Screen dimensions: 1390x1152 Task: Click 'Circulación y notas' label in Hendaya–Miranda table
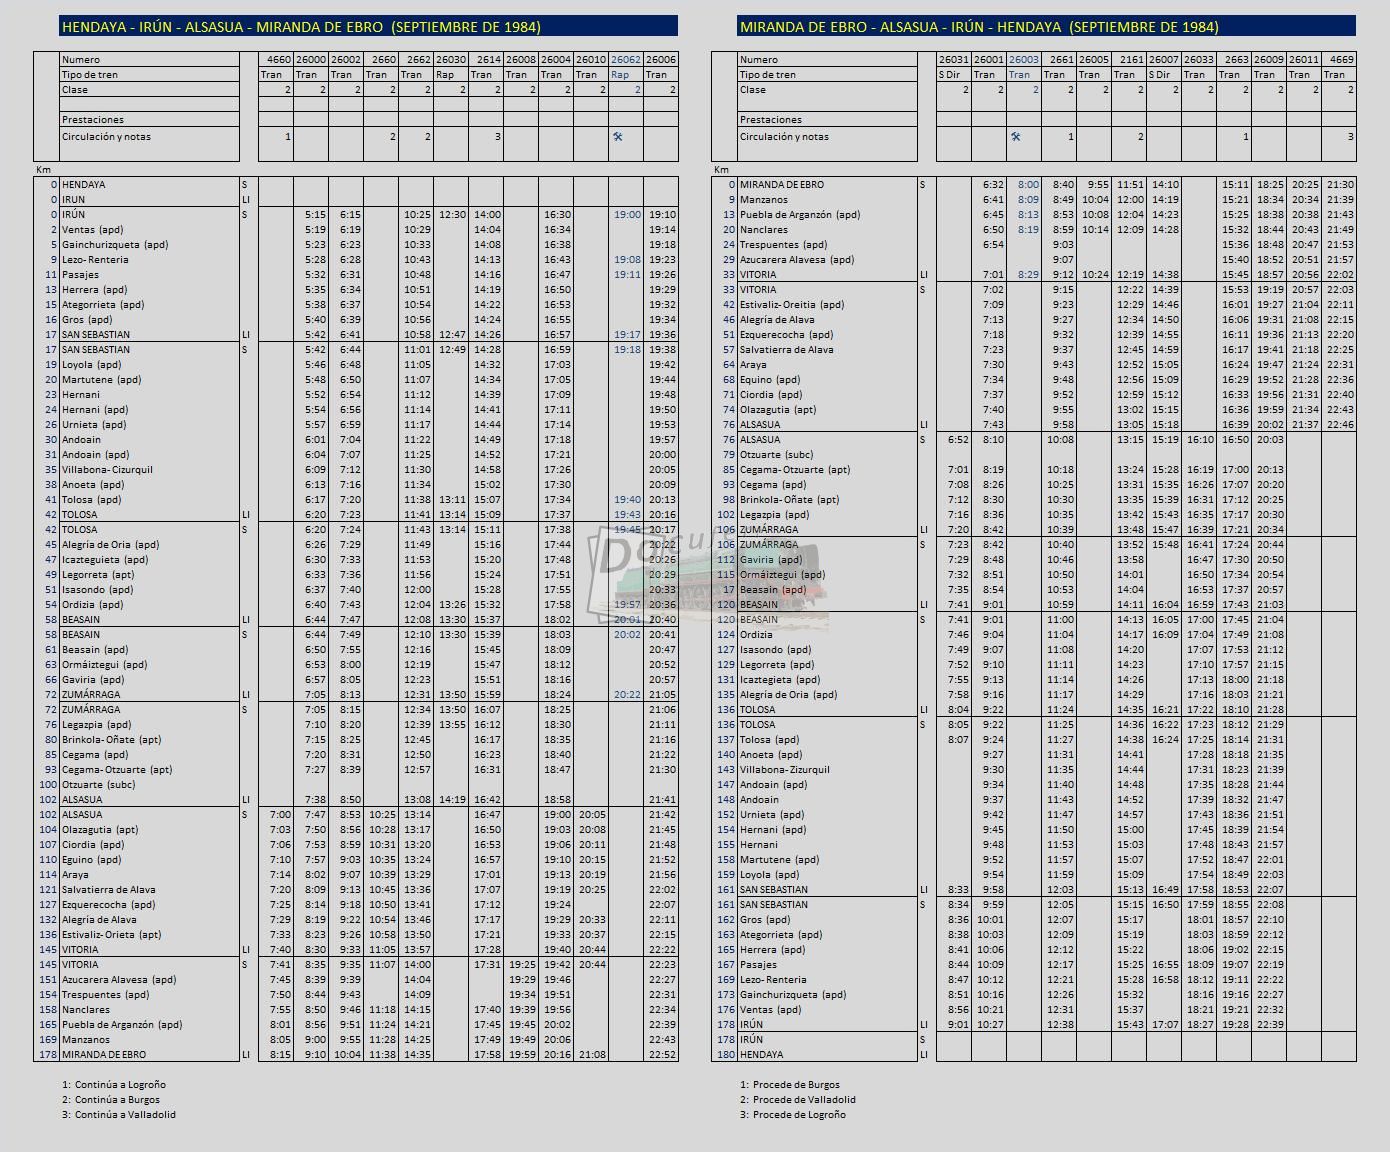pos(106,137)
